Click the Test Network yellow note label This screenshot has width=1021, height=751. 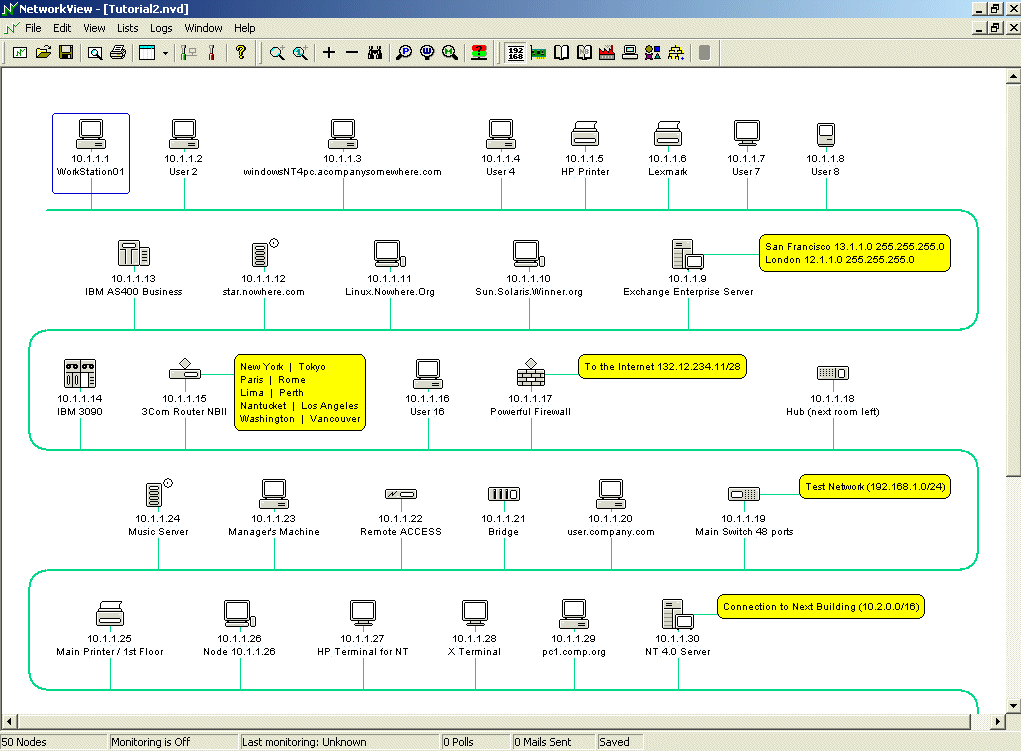876,487
